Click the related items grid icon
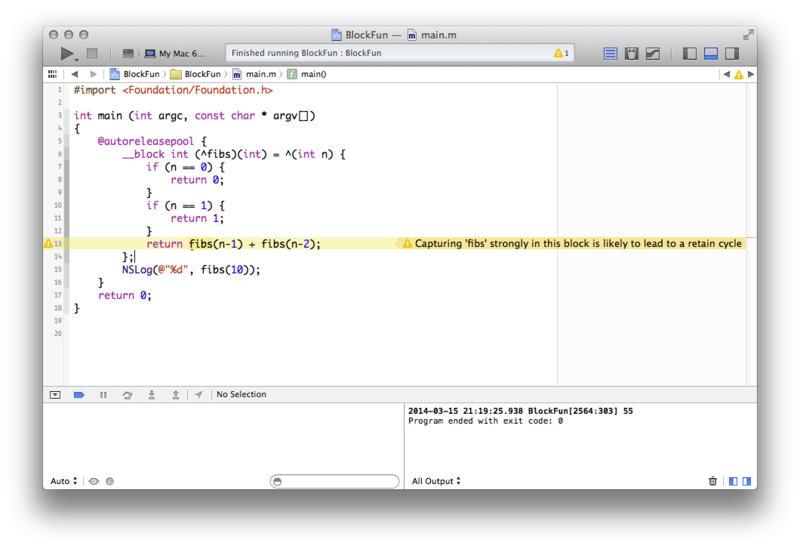Image resolution: width=800 pixels, height=549 pixels. point(52,74)
